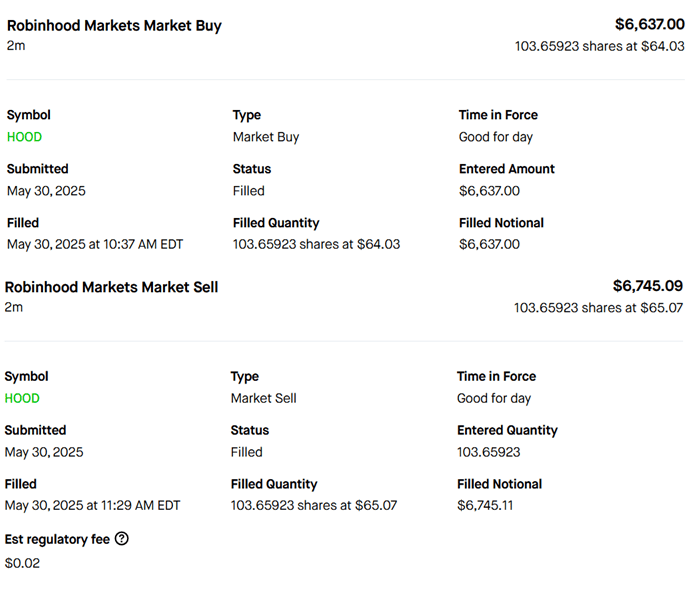The width and height of the screenshot is (700, 590).
Task: Open the HOOD symbol link in sell order
Action: 22,398
